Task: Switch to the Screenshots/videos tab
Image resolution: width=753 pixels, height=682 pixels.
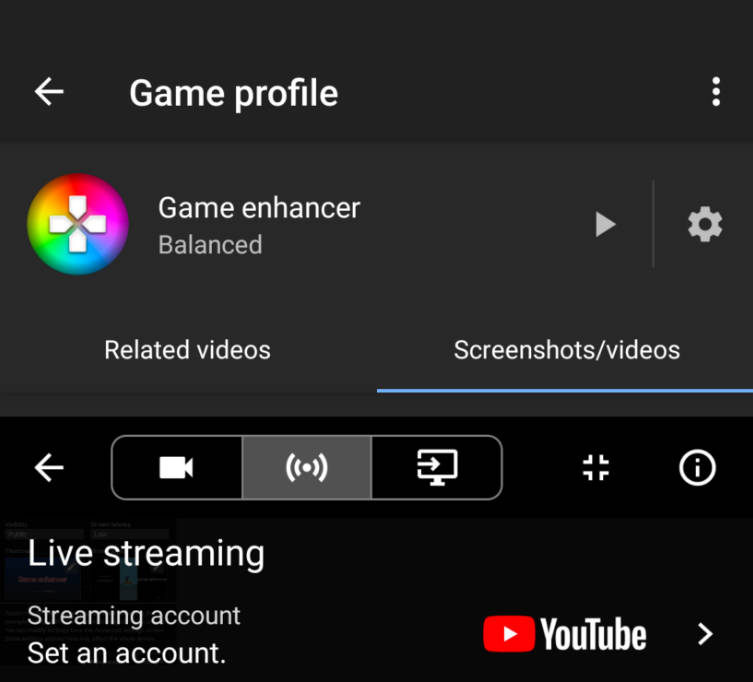Action: pyautogui.click(x=567, y=350)
